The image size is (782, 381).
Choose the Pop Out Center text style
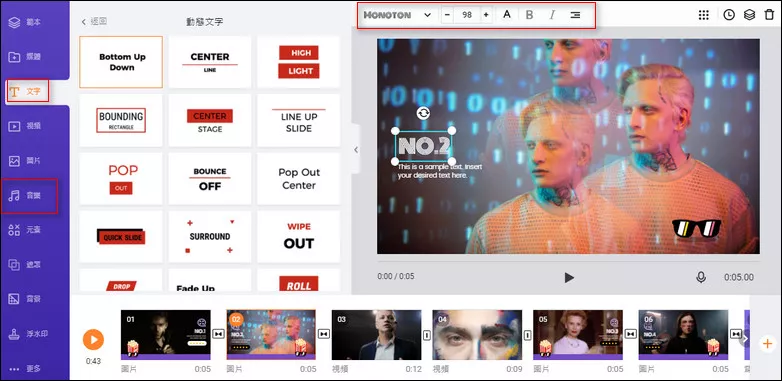tap(299, 179)
